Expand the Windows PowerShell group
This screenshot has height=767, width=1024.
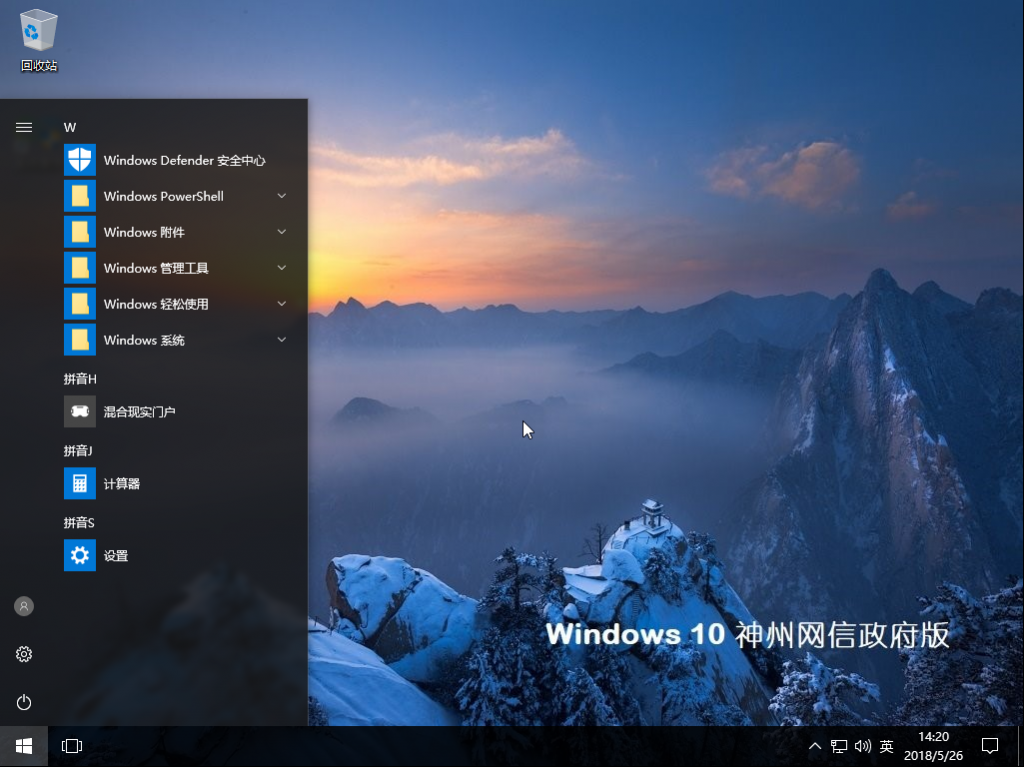click(x=281, y=196)
